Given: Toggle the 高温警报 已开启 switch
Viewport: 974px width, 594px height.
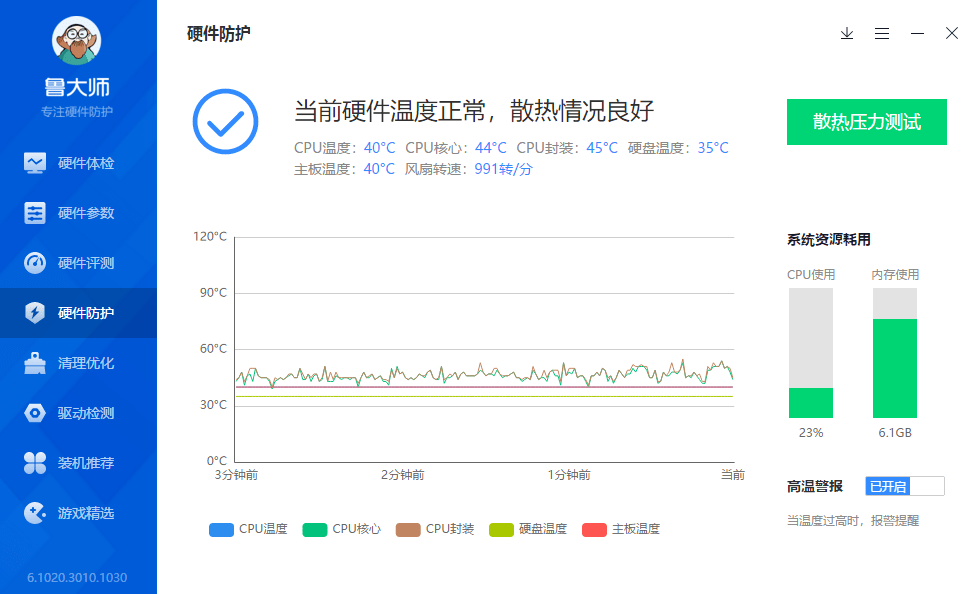Looking at the screenshot, I should tap(904, 486).
